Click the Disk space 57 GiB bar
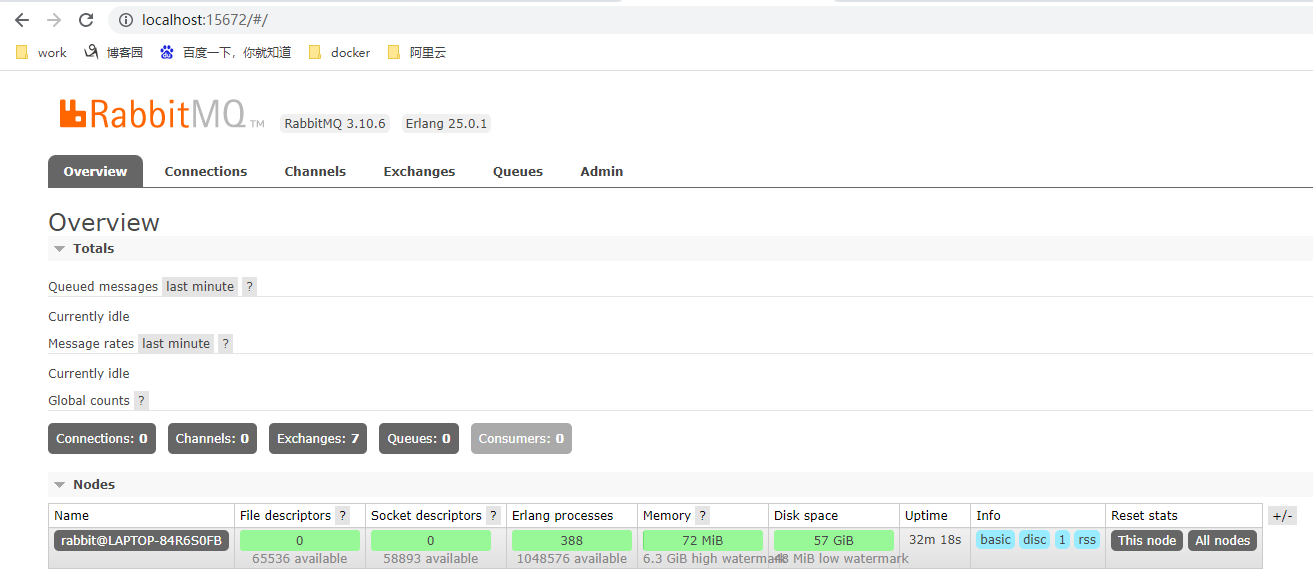 (834, 541)
